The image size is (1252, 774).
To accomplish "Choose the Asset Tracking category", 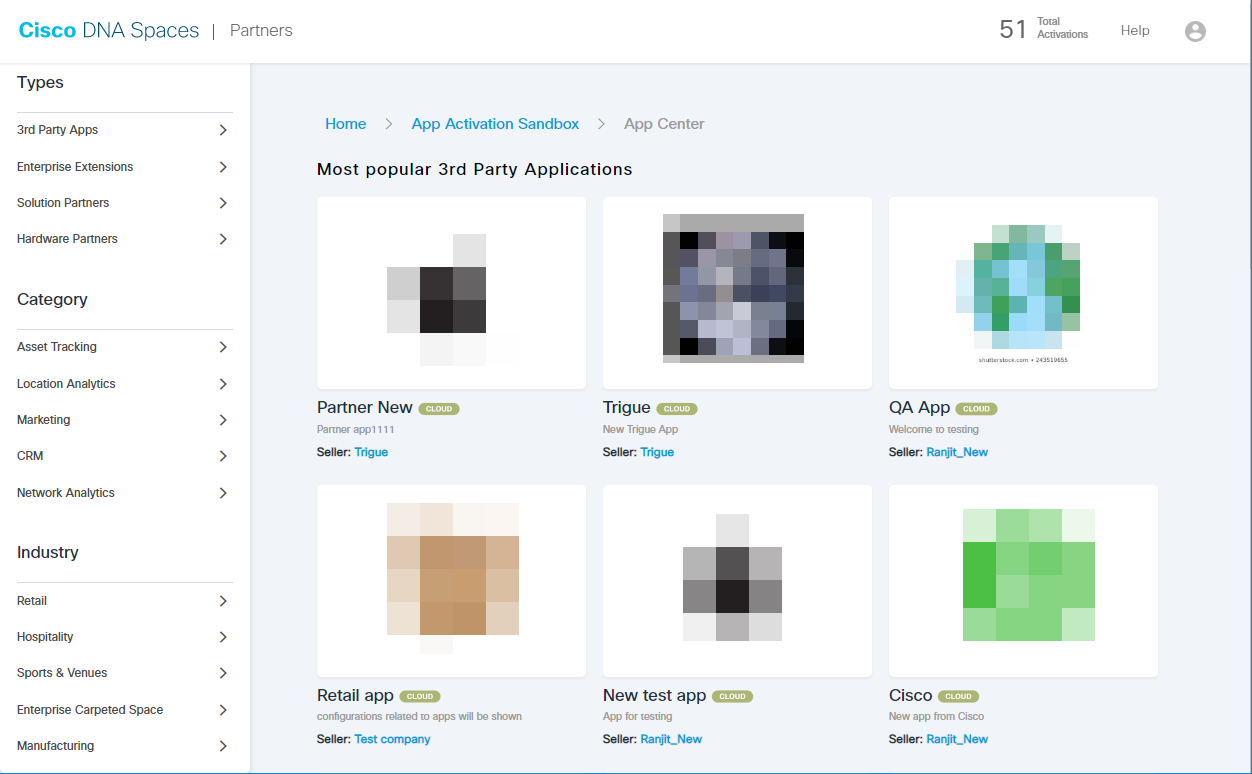I will coord(57,347).
